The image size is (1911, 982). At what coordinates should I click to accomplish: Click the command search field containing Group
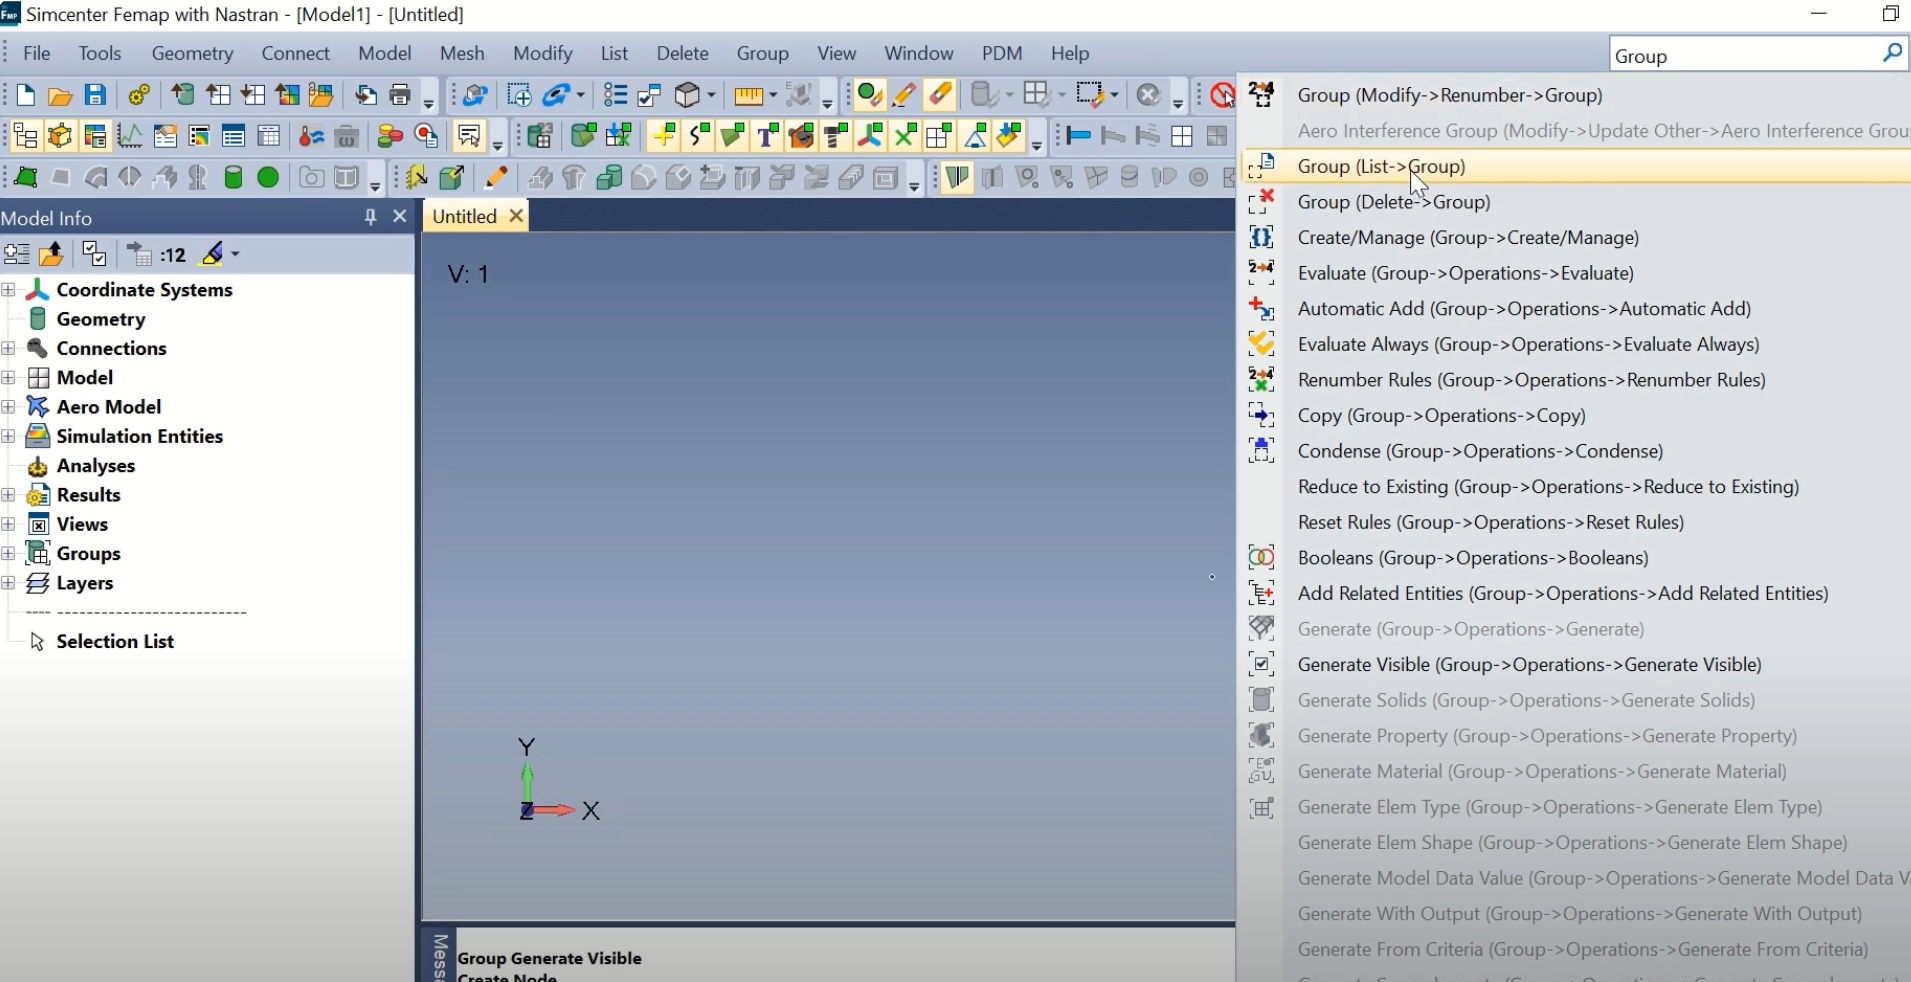pos(1744,55)
